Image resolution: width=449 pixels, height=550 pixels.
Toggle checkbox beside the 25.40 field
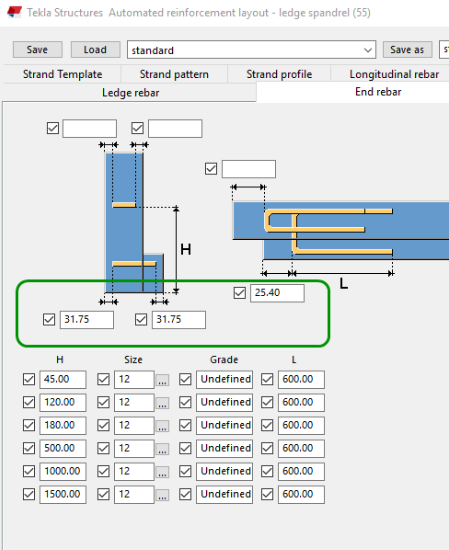point(240,293)
